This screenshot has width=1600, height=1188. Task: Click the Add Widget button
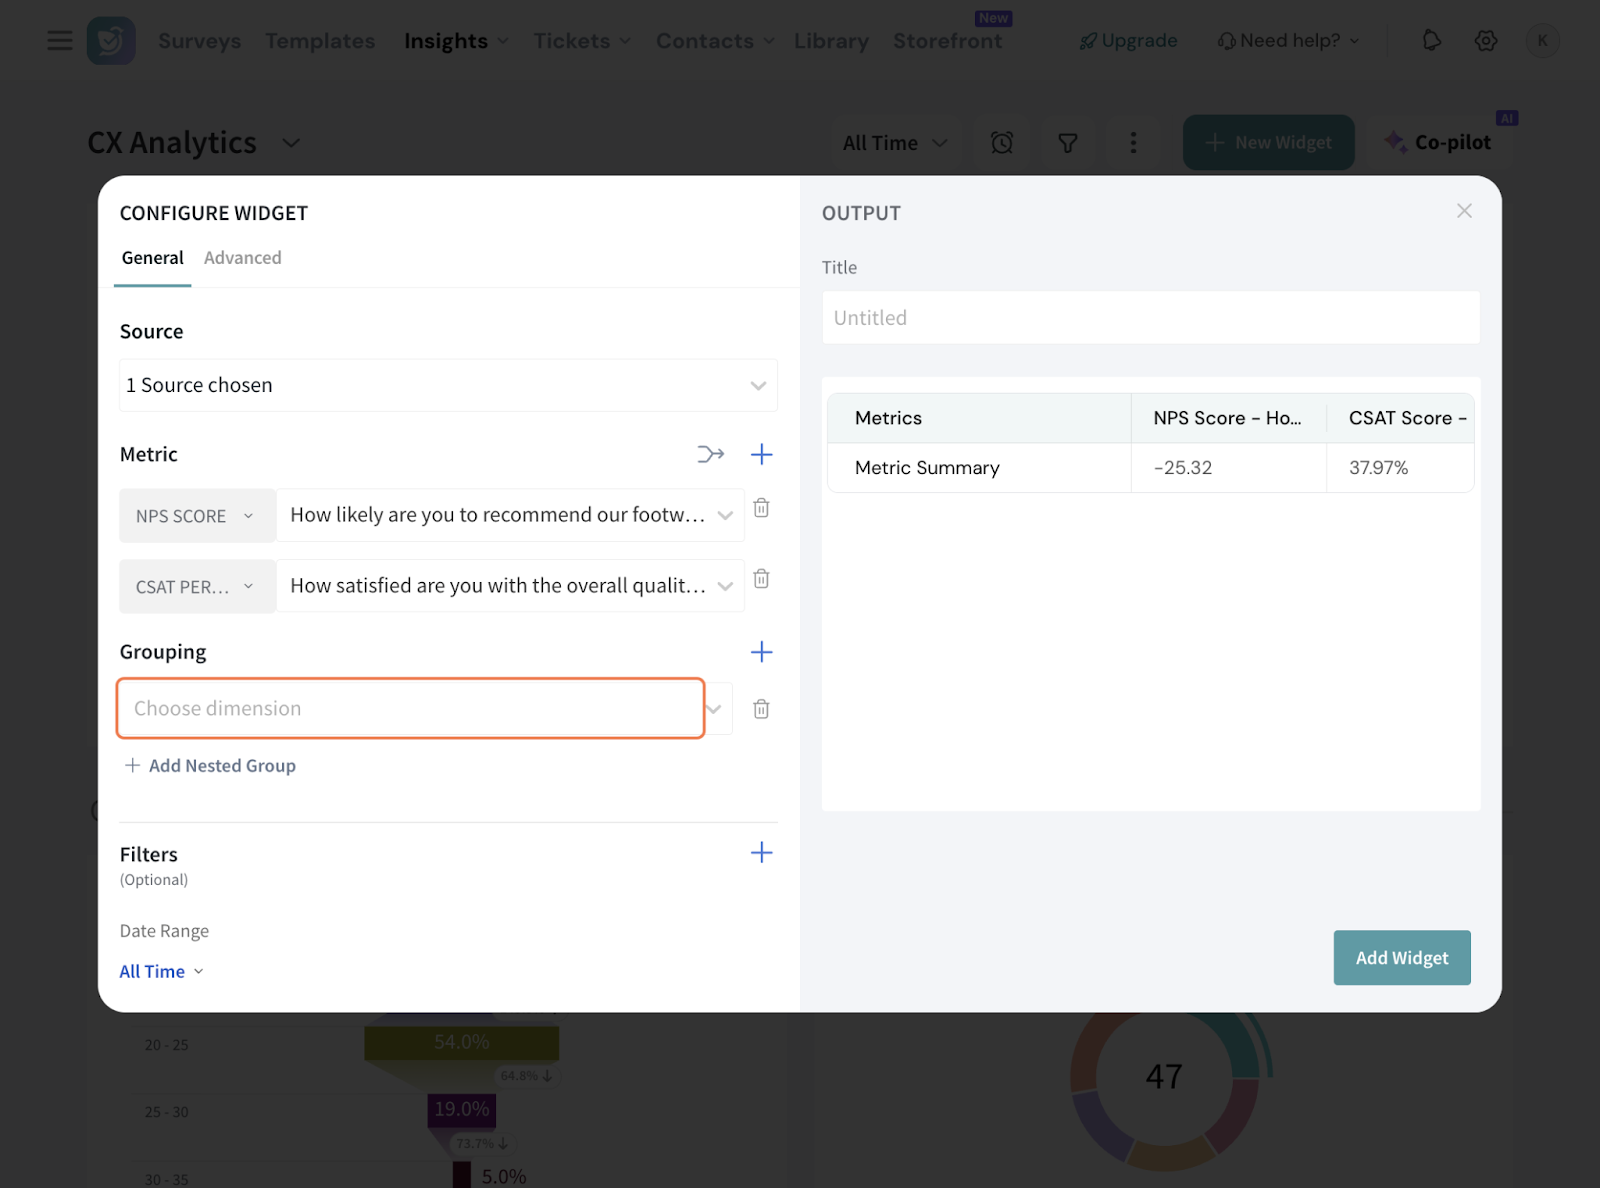pos(1401,958)
